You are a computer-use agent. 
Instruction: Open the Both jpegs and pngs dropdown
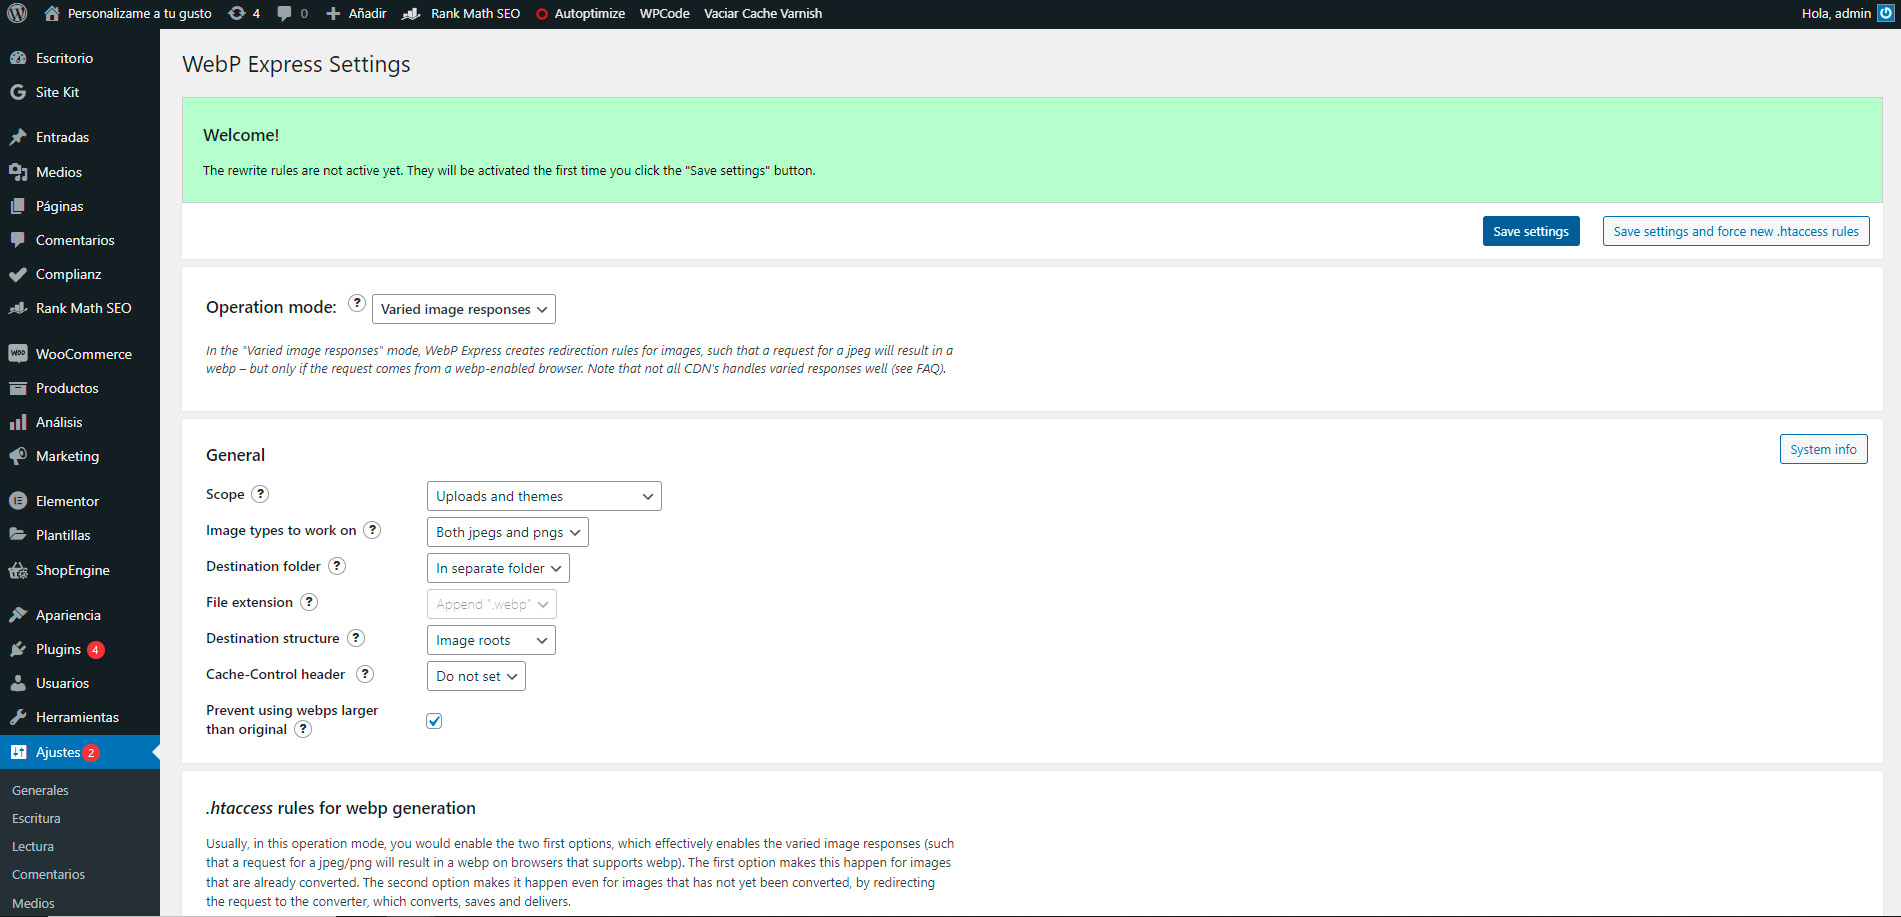coord(508,532)
